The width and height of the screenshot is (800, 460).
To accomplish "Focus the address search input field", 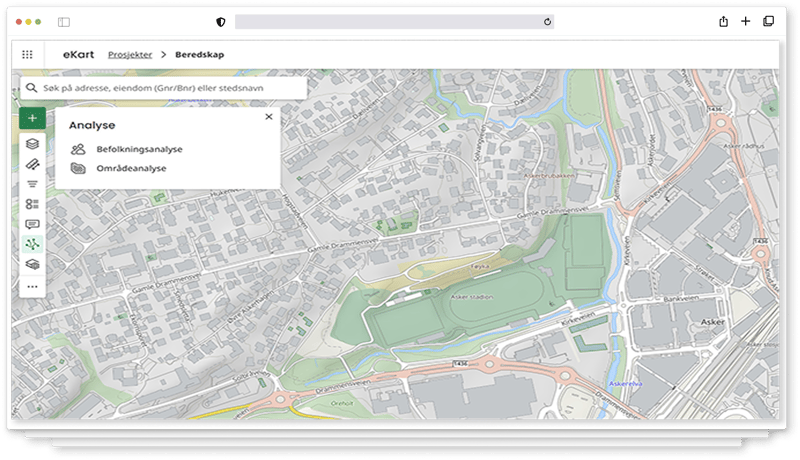I will tap(164, 88).
